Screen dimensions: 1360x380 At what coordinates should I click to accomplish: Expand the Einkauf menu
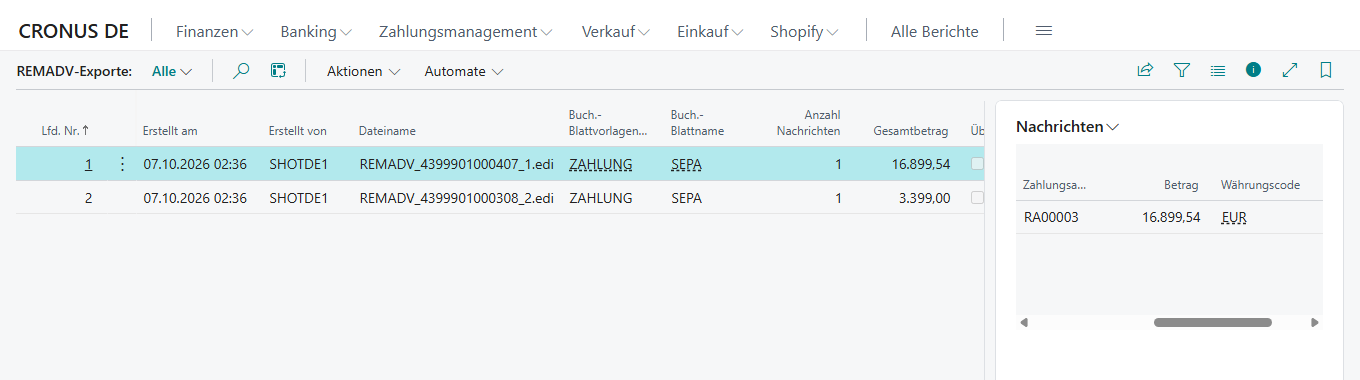710,32
